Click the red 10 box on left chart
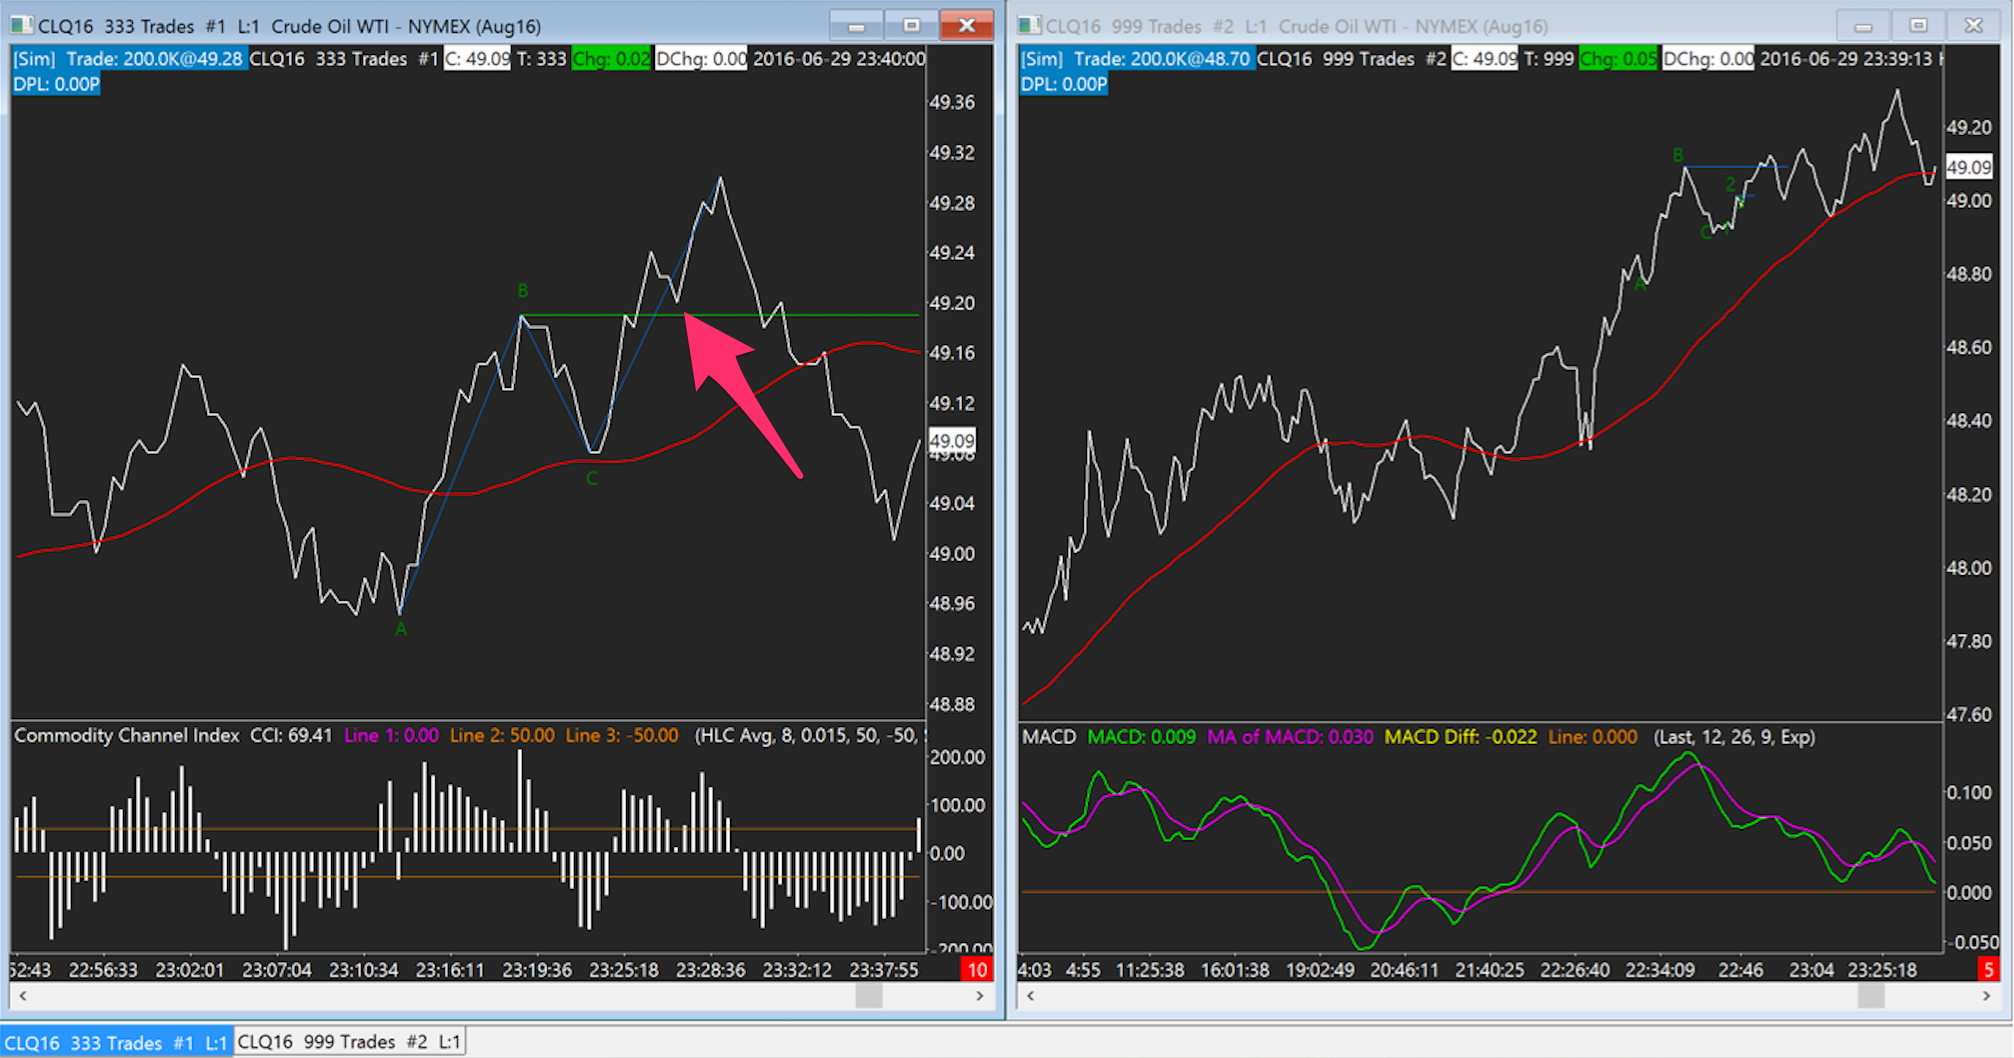 coord(976,969)
